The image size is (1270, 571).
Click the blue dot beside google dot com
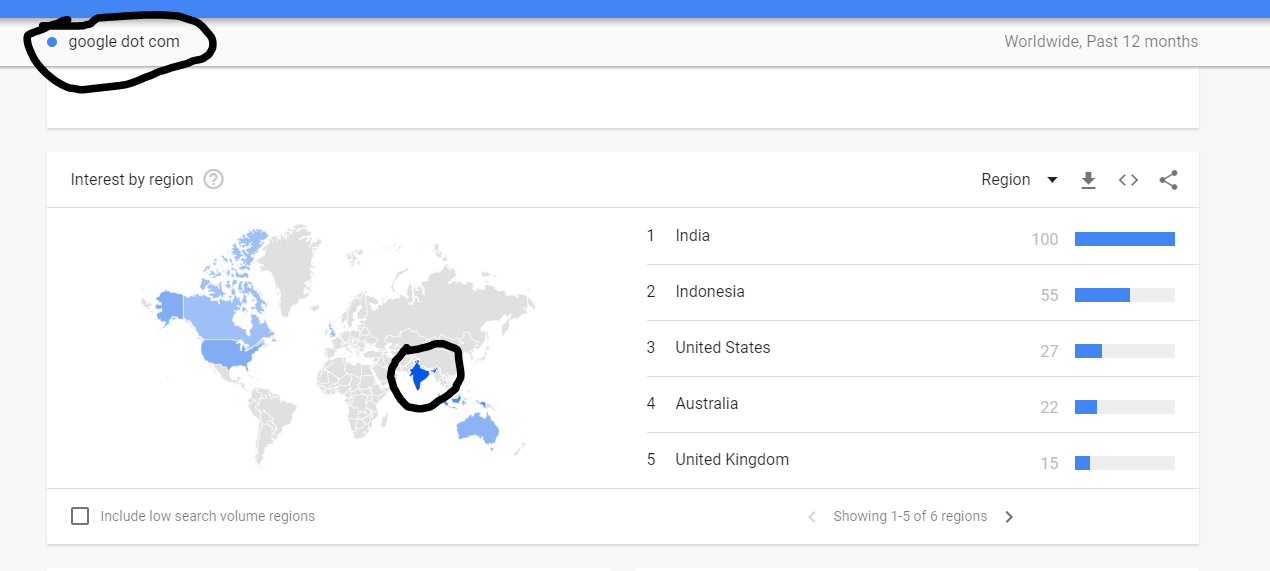(52, 42)
